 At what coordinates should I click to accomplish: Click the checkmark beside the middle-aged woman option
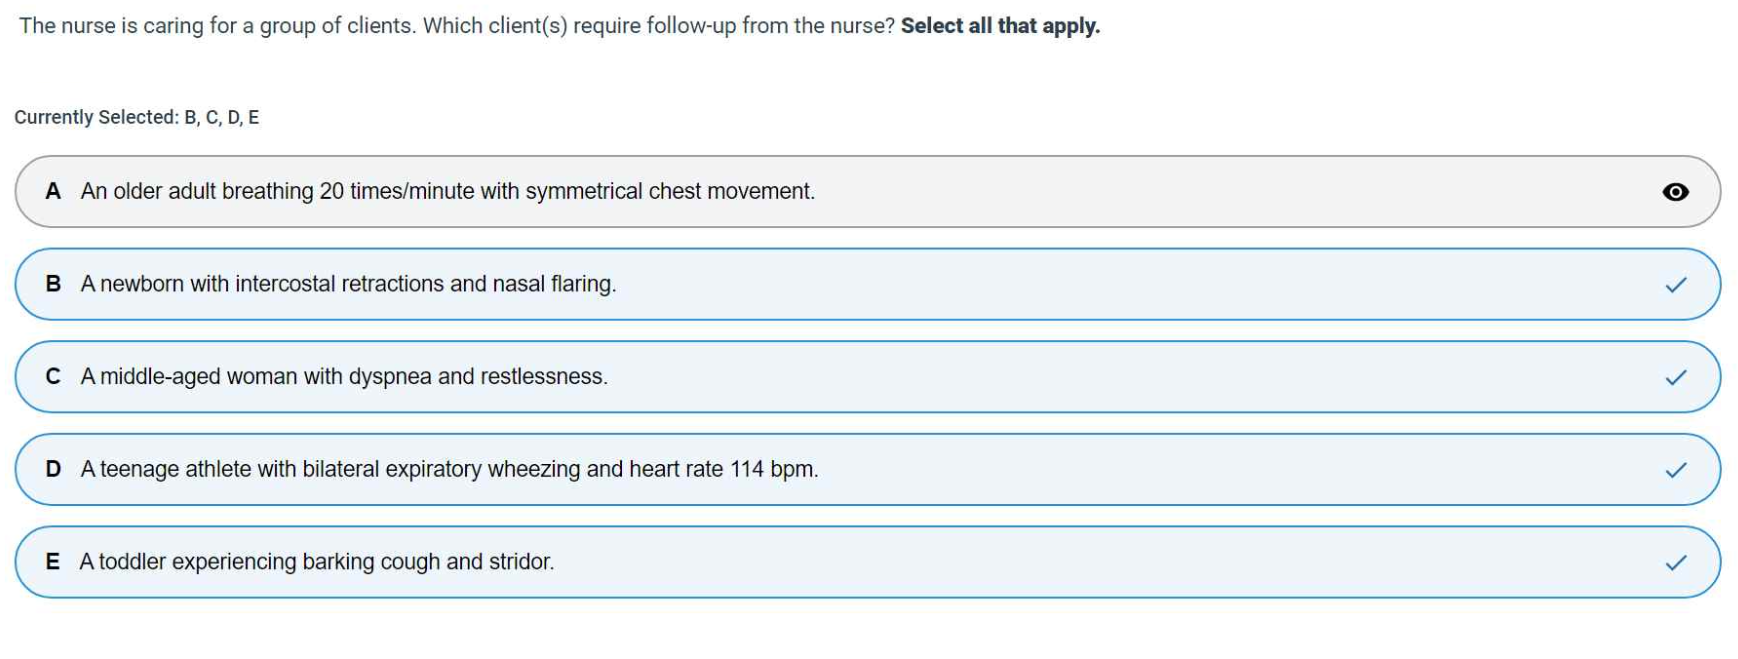pos(1676,377)
